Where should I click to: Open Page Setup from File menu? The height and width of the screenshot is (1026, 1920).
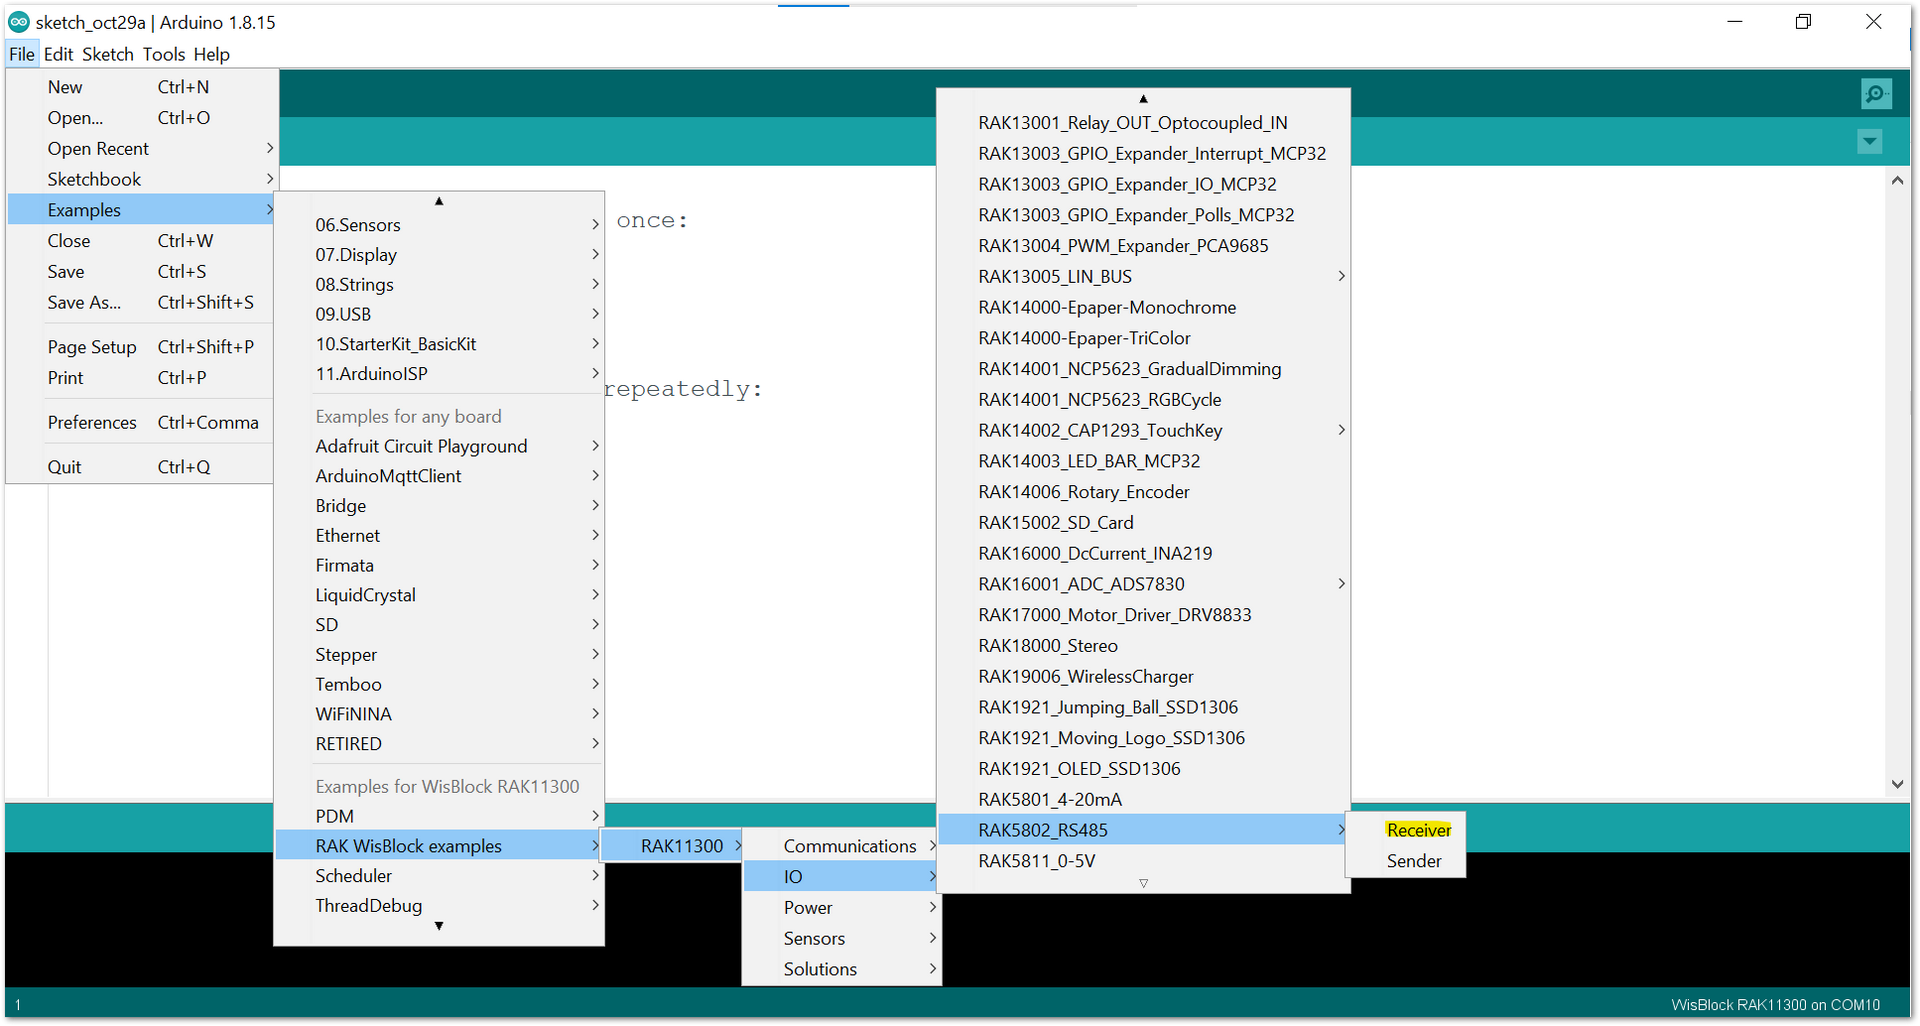[x=140, y=347]
